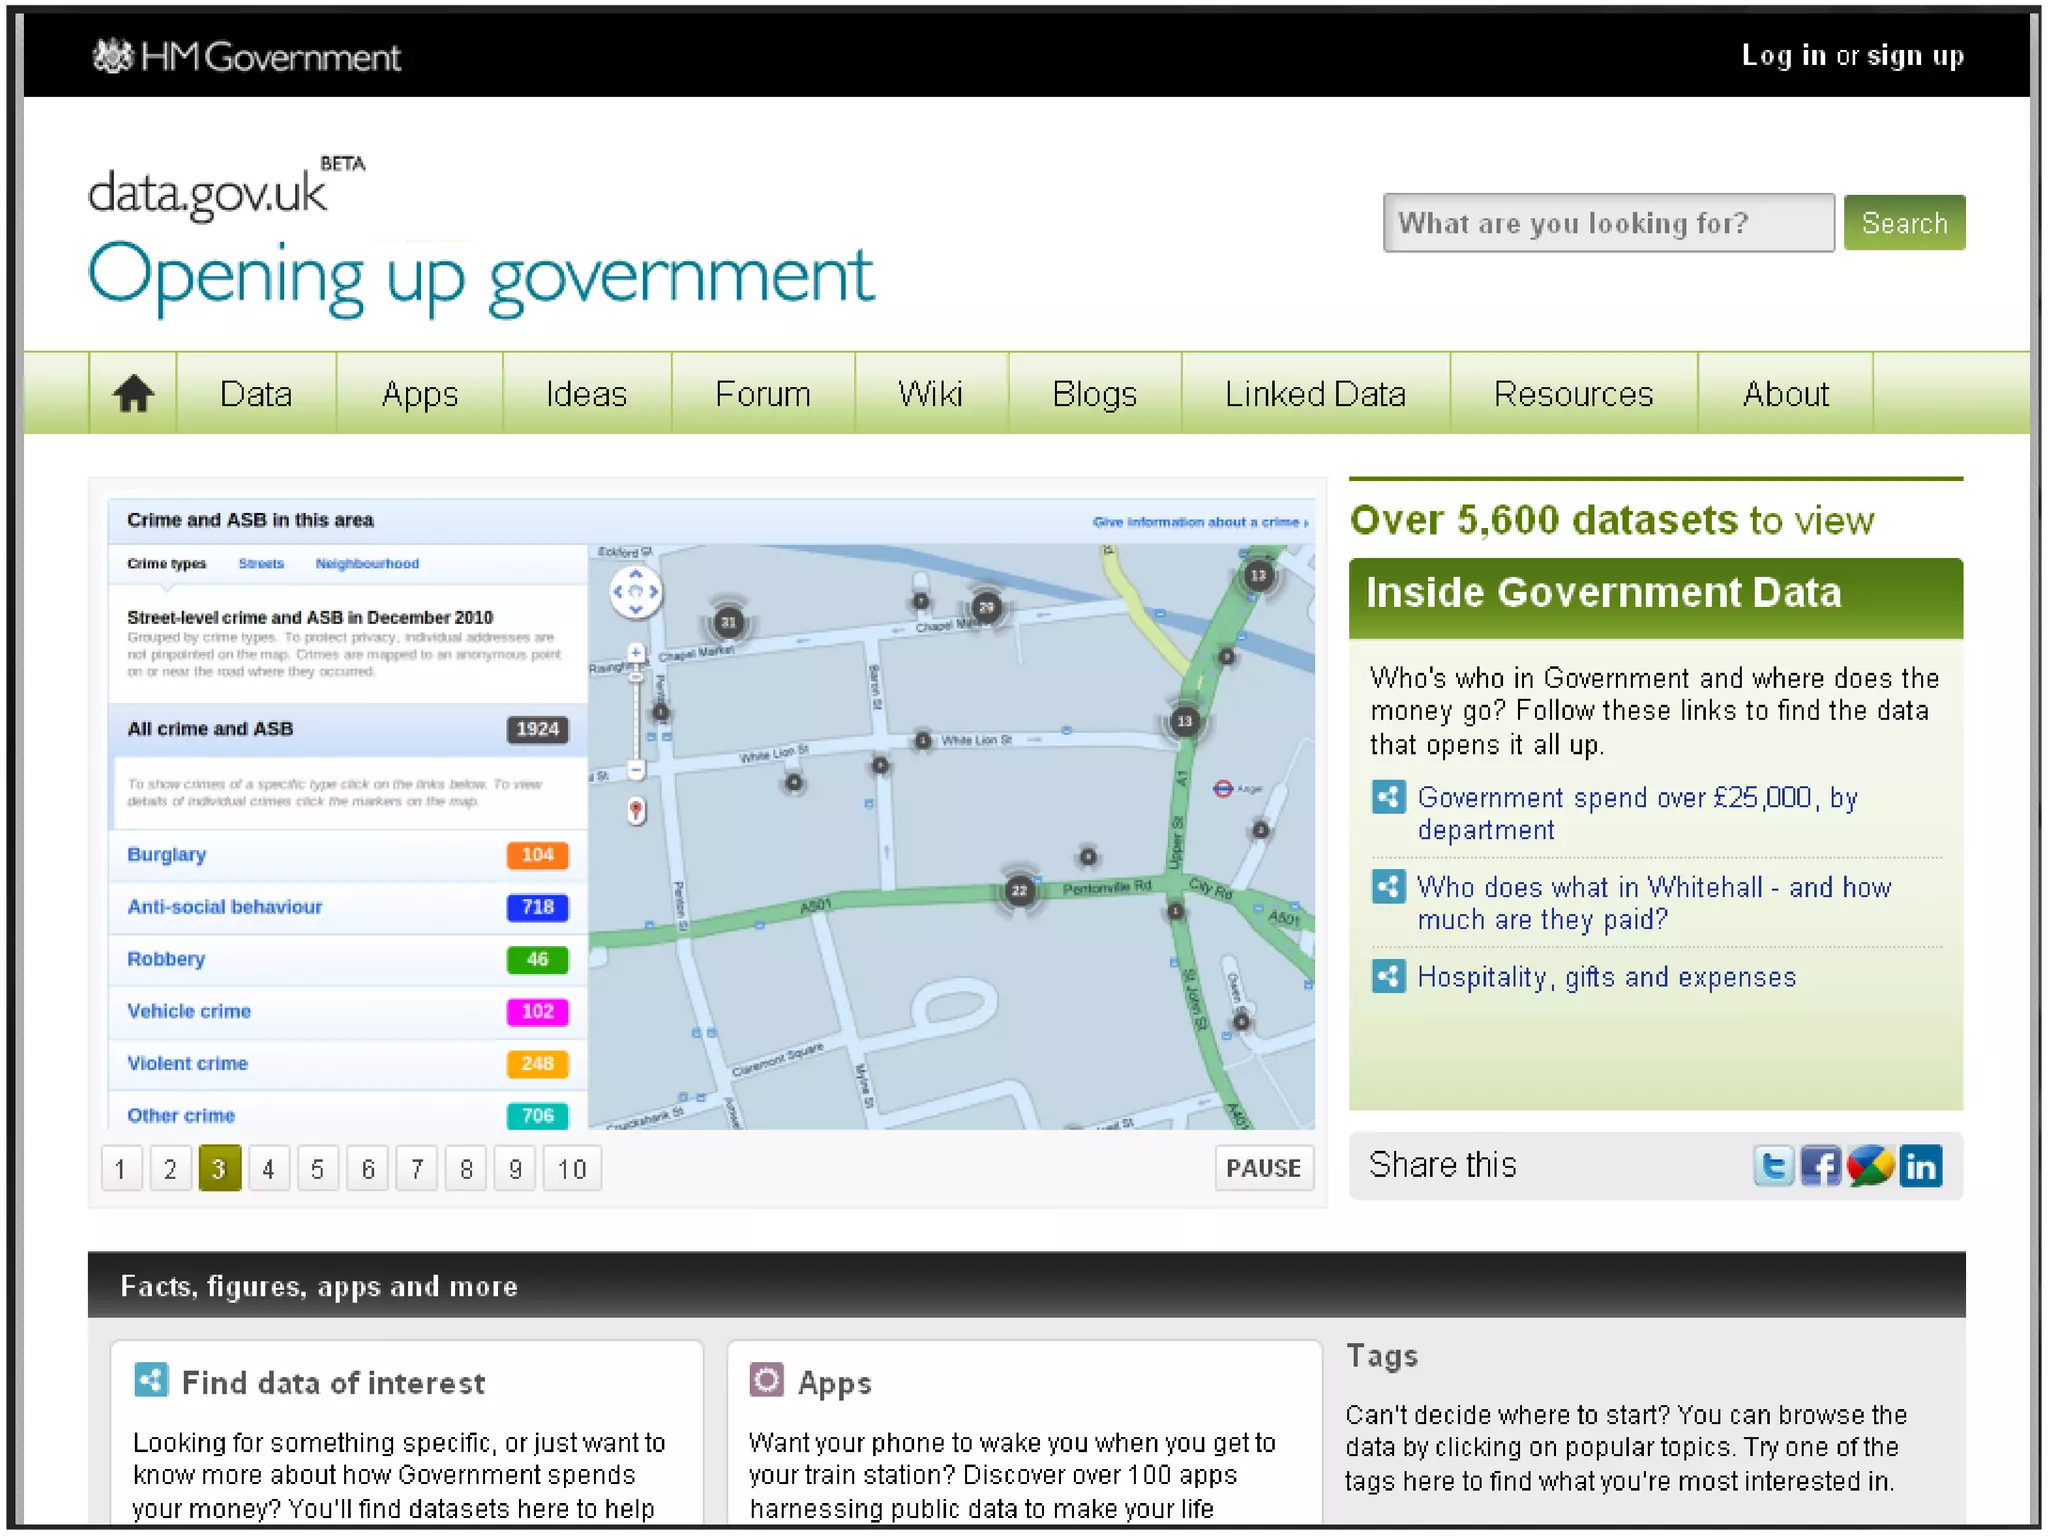The height and width of the screenshot is (1536, 2048).
Task: Open the Linked Data menu
Action: click(x=1315, y=393)
